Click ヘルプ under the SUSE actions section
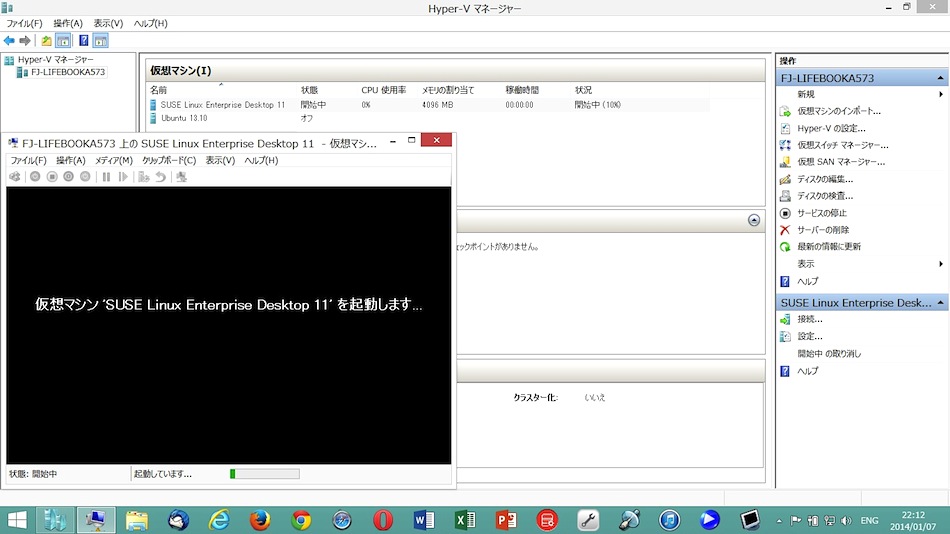This screenshot has width=950, height=534. pos(807,370)
